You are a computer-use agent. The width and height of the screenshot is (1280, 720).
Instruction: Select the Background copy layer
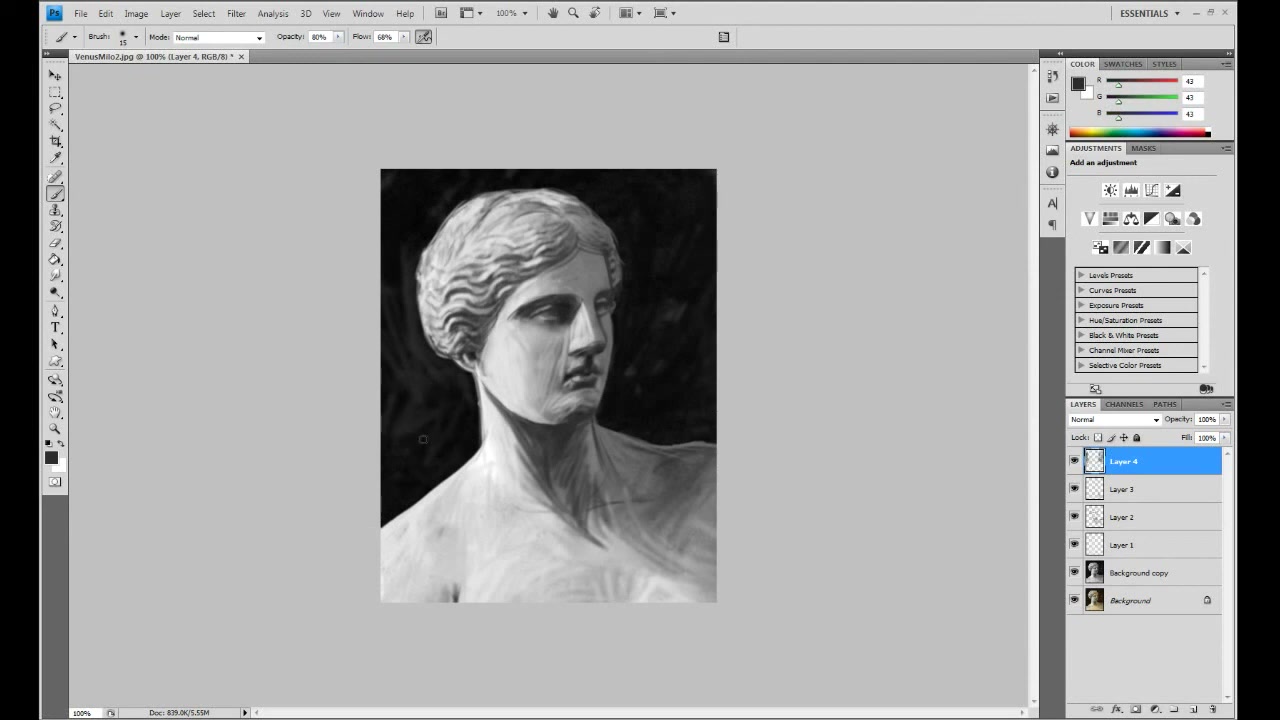tap(1144, 573)
